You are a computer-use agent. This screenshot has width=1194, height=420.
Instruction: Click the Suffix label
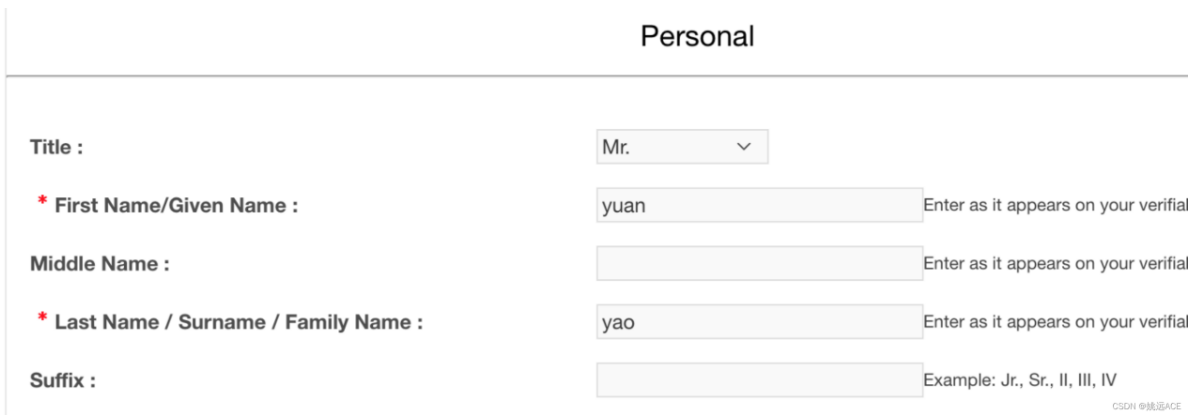(x=62, y=380)
